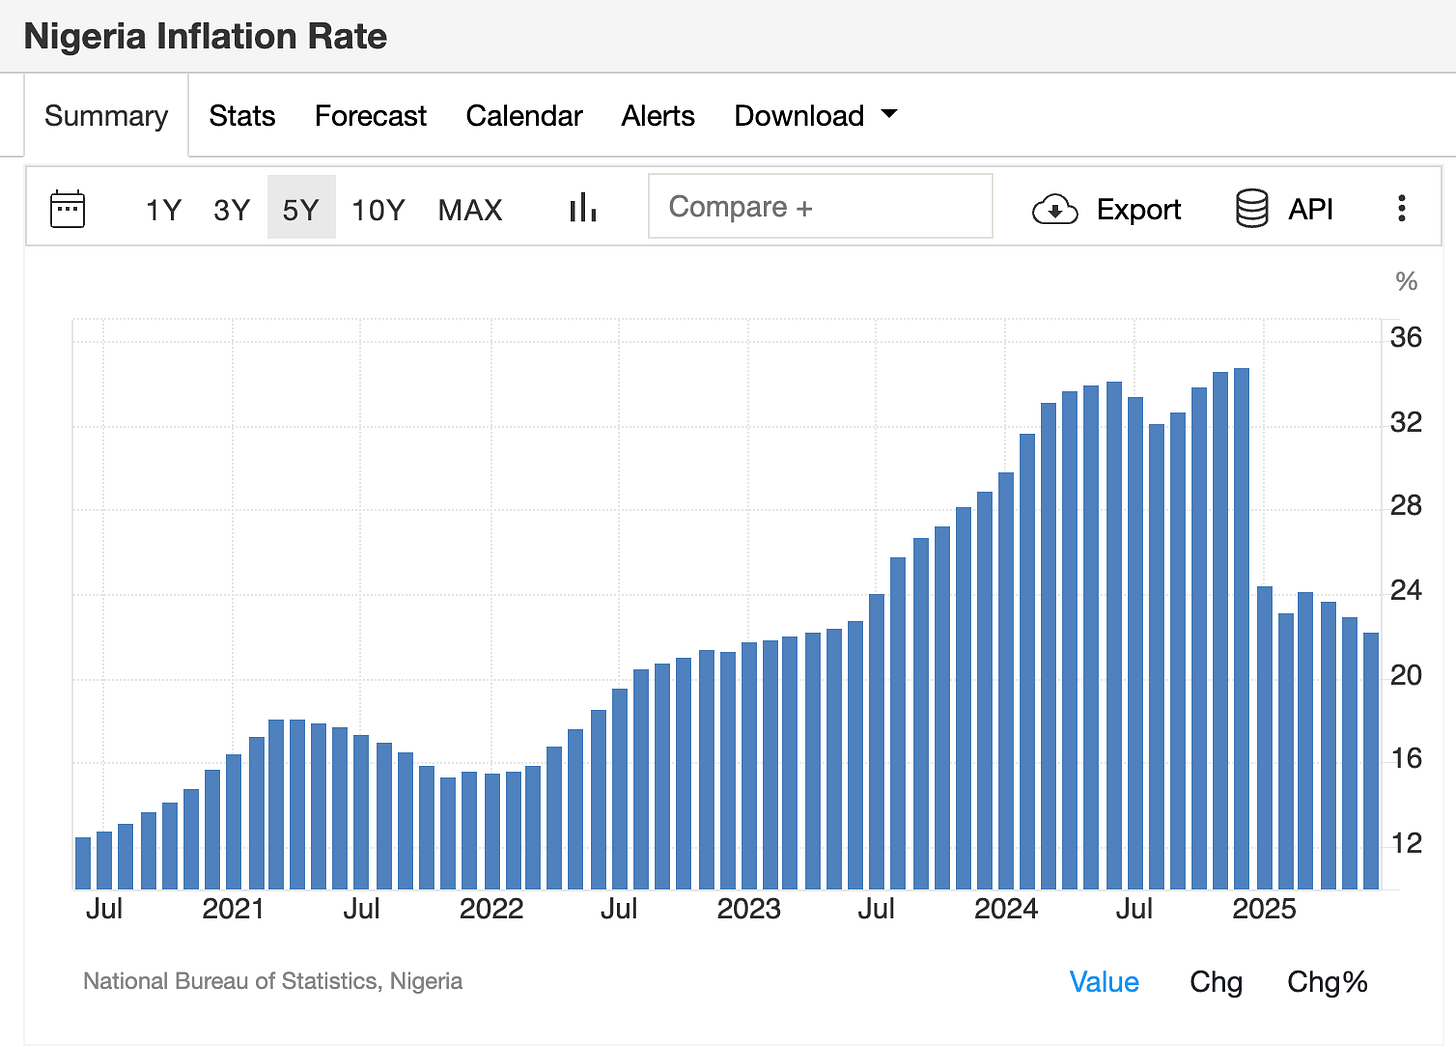
Task: Click the 16 y-axis value
Action: click(1406, 759)
